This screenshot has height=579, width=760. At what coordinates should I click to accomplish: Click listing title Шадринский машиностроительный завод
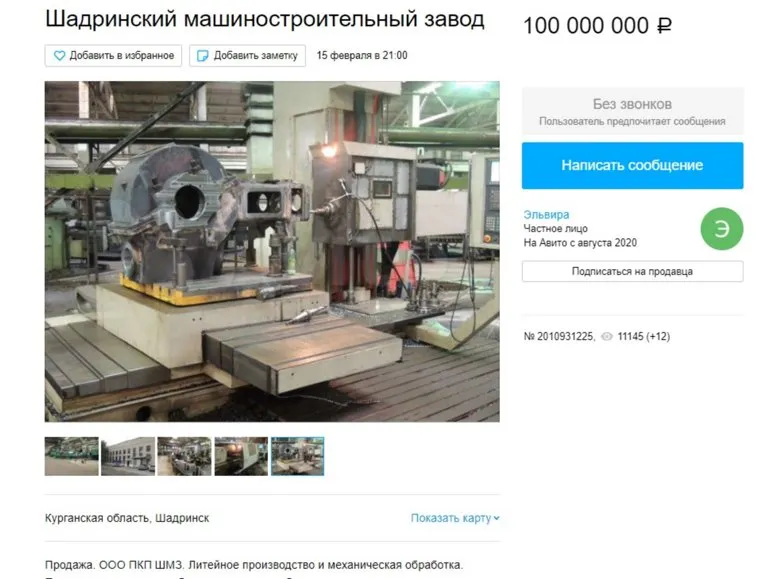tap(265, 19)
